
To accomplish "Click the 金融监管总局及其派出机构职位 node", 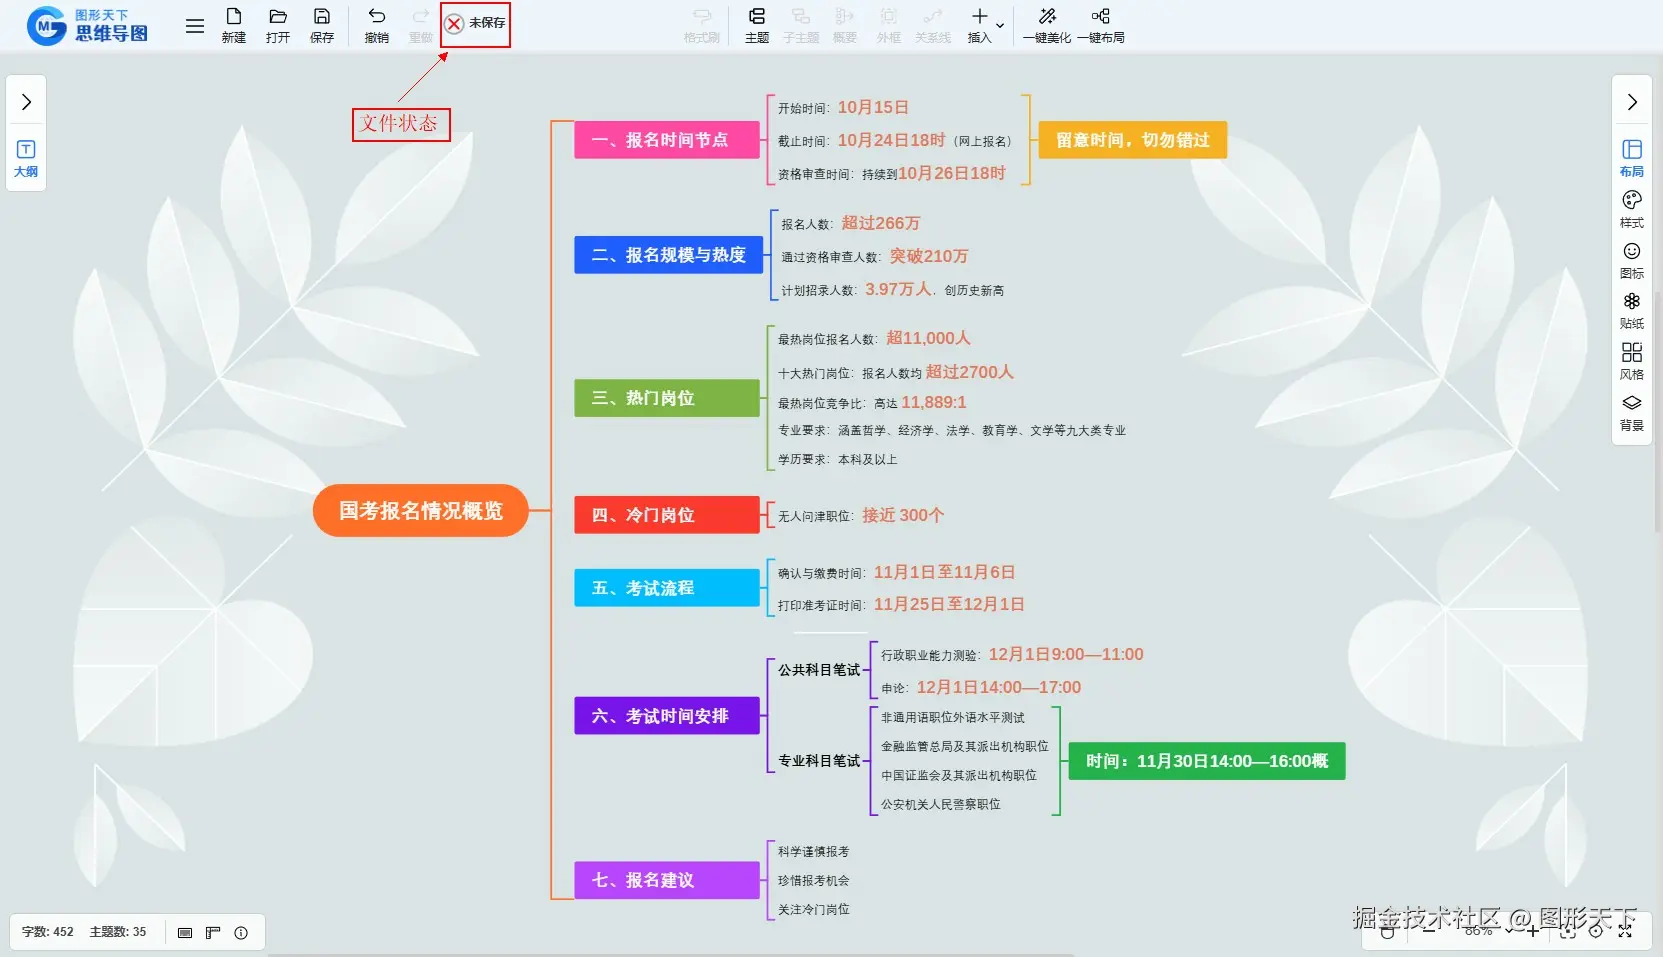I will 965,746.
